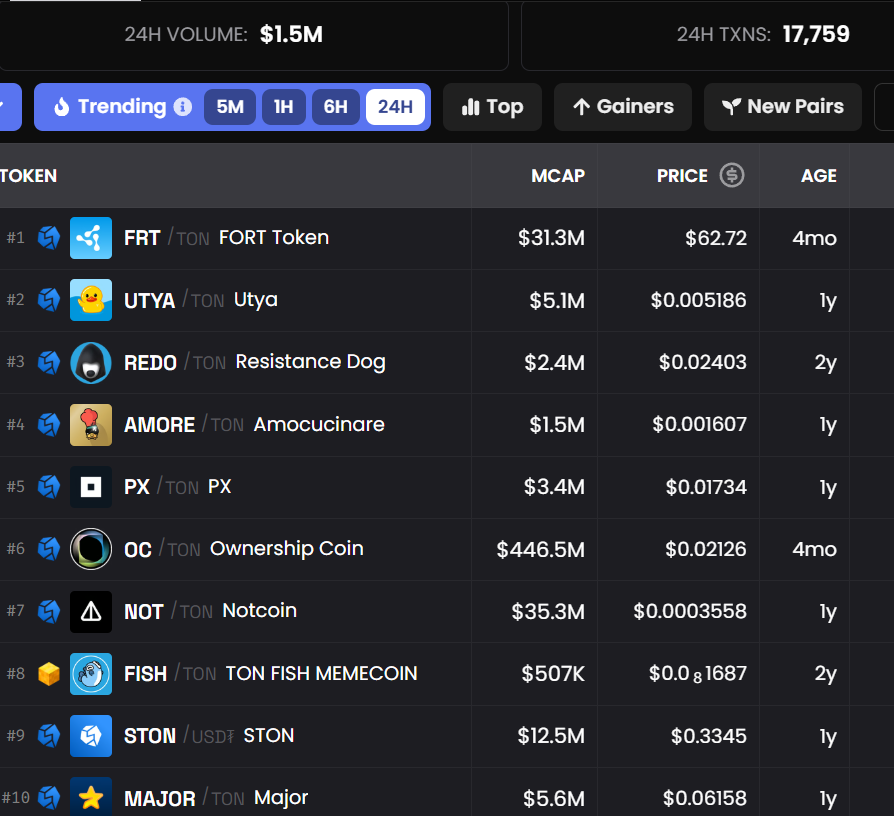894x816 pixels.
Task: Open the Ownership Coin pair link
Action: coord(286,549)
